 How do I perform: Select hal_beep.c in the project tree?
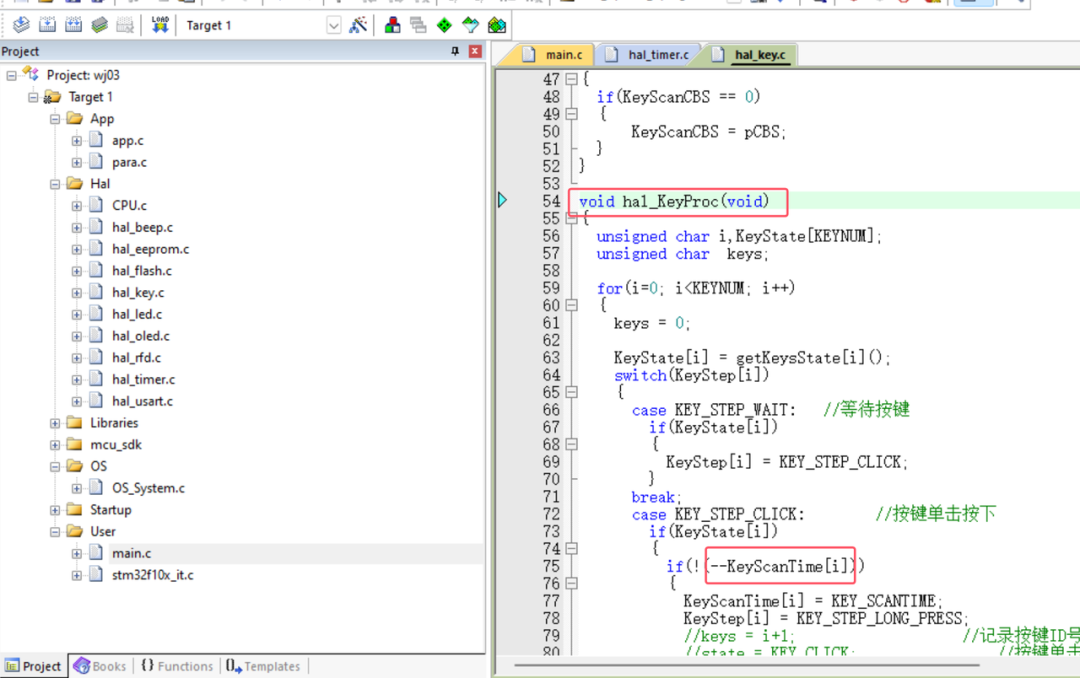pos(143,227)
